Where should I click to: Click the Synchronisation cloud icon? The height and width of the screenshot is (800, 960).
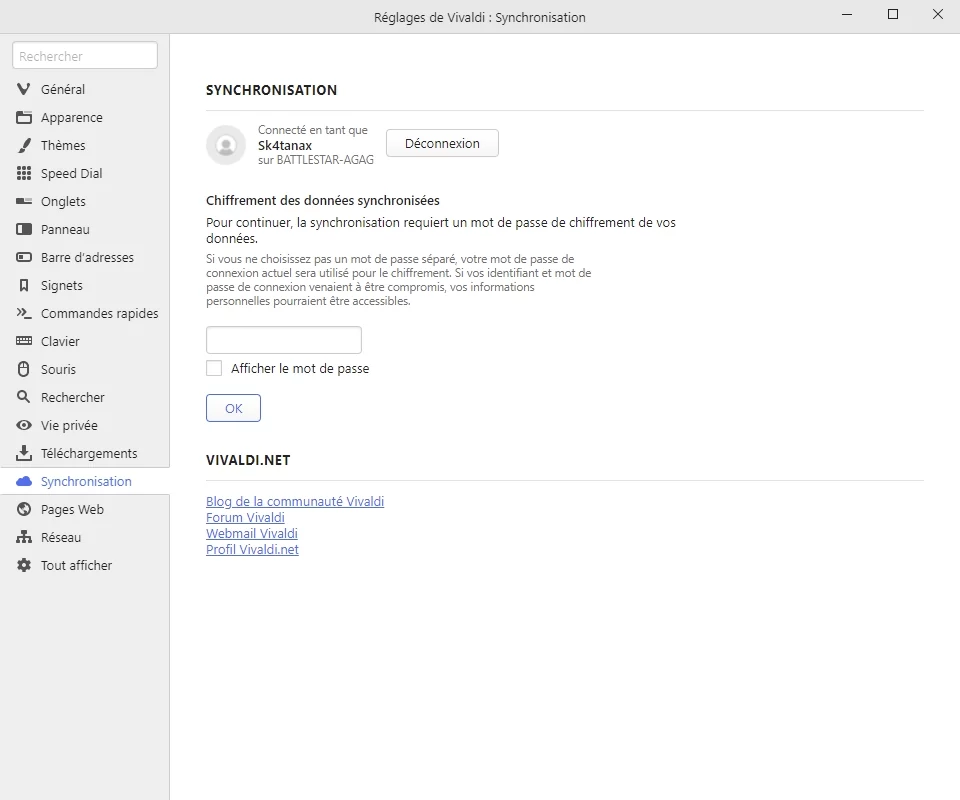[23, 482]
